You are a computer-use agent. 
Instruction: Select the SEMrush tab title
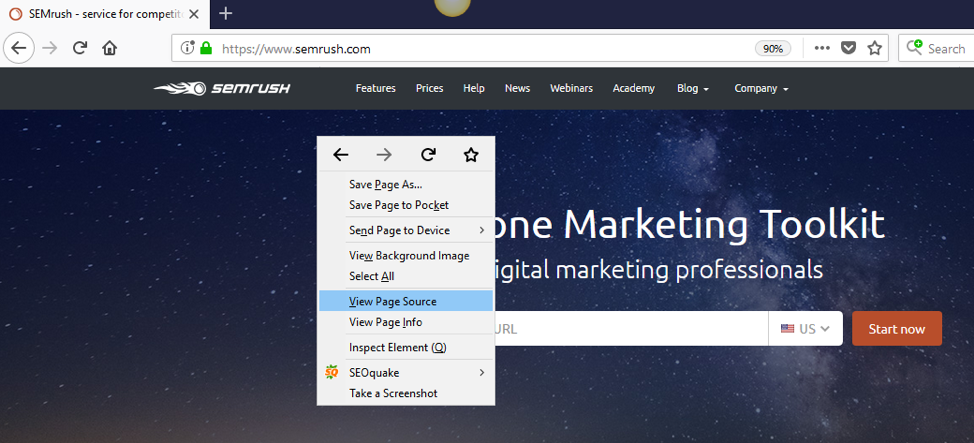106,14
